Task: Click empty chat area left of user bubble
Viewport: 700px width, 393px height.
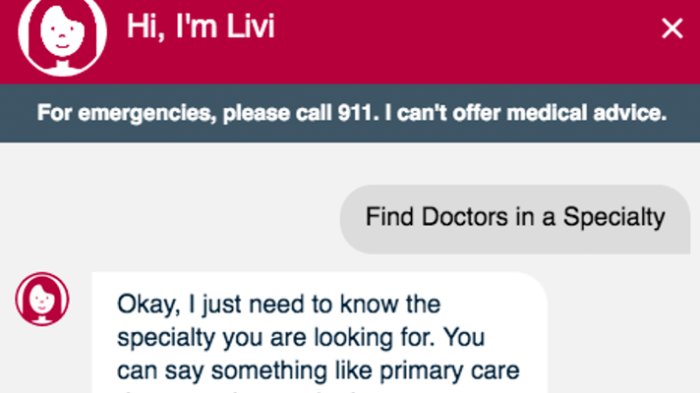Action: pos(170,219)
